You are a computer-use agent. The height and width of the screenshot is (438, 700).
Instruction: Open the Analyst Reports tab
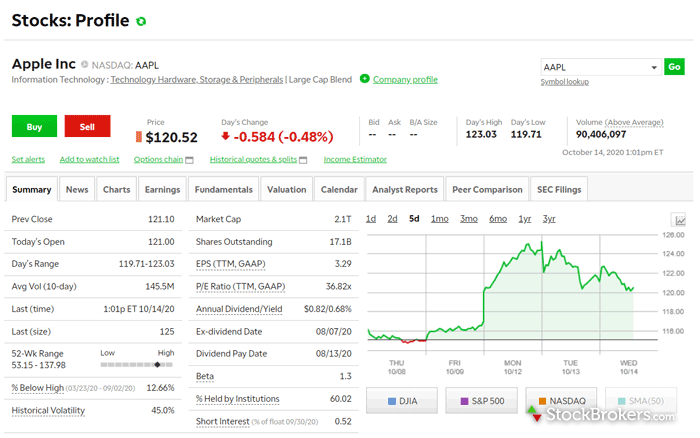click(x=404, y=189)
